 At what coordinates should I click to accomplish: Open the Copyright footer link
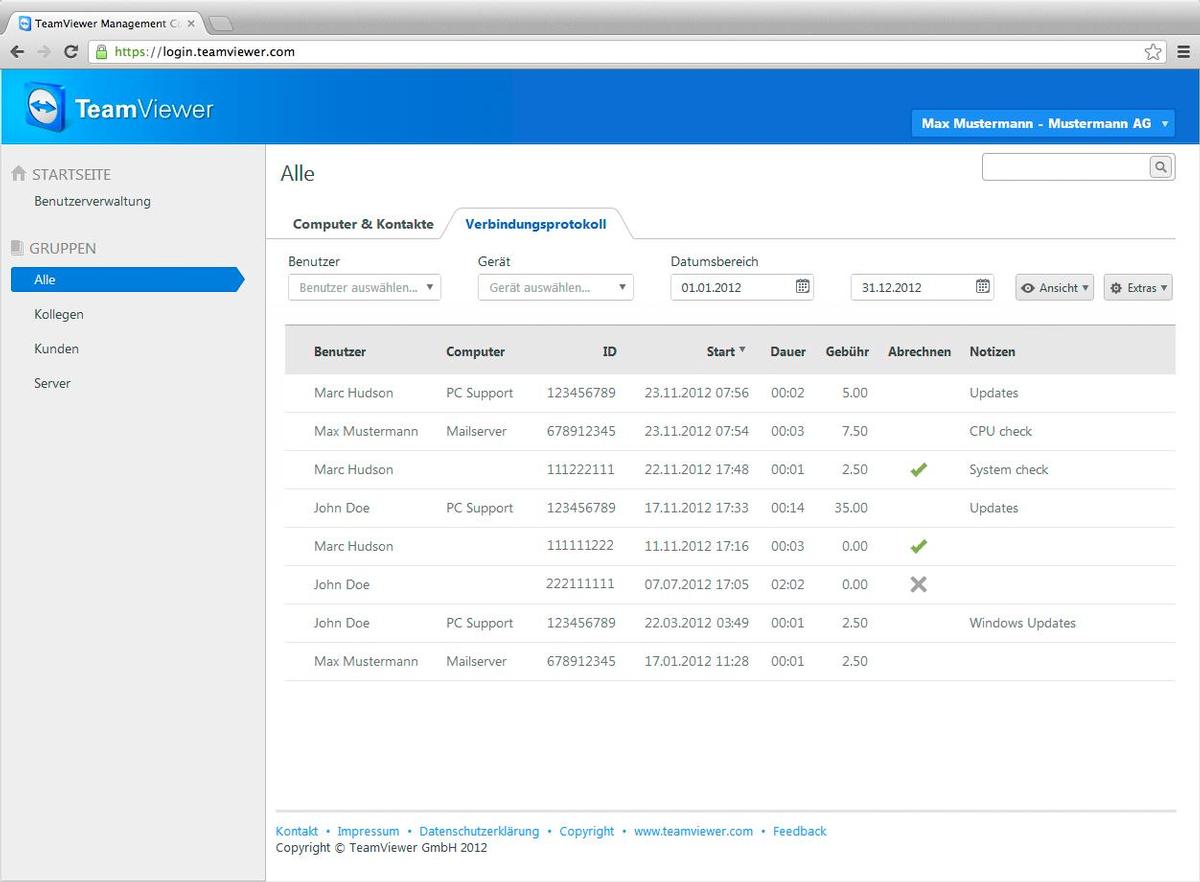pos(587,831)
